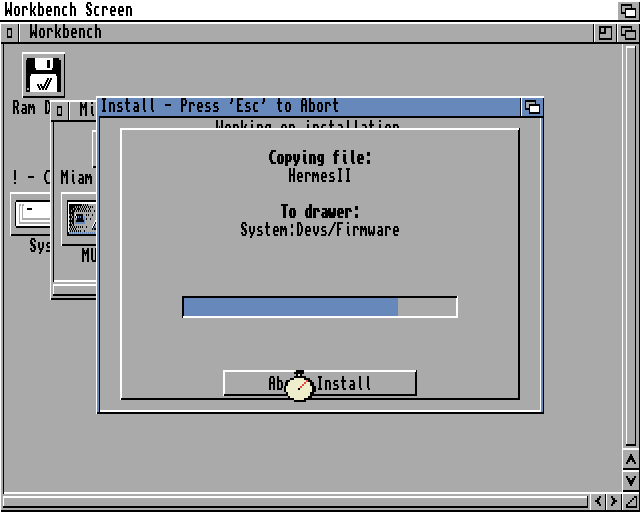Click the HermesII file name text
Screen dimensions: 640x512
click(320, 176)
